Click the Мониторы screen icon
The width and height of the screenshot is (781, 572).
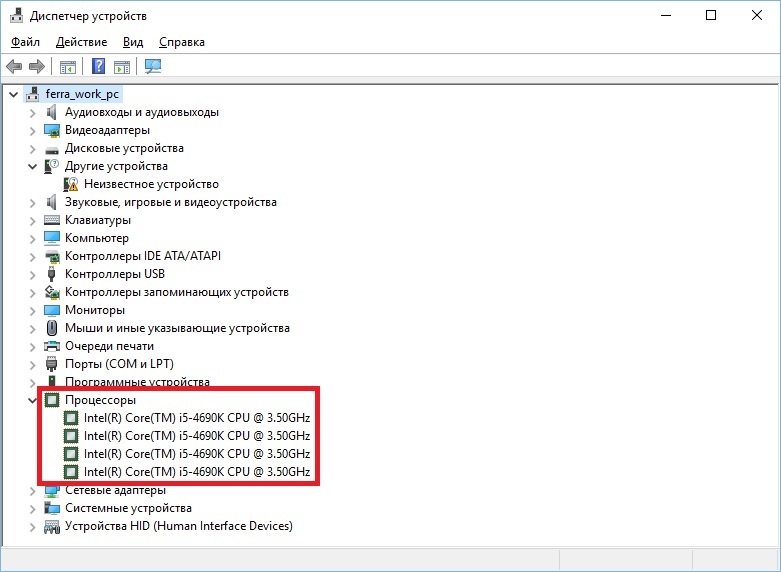pyautogui.click(x=51, y=310)
